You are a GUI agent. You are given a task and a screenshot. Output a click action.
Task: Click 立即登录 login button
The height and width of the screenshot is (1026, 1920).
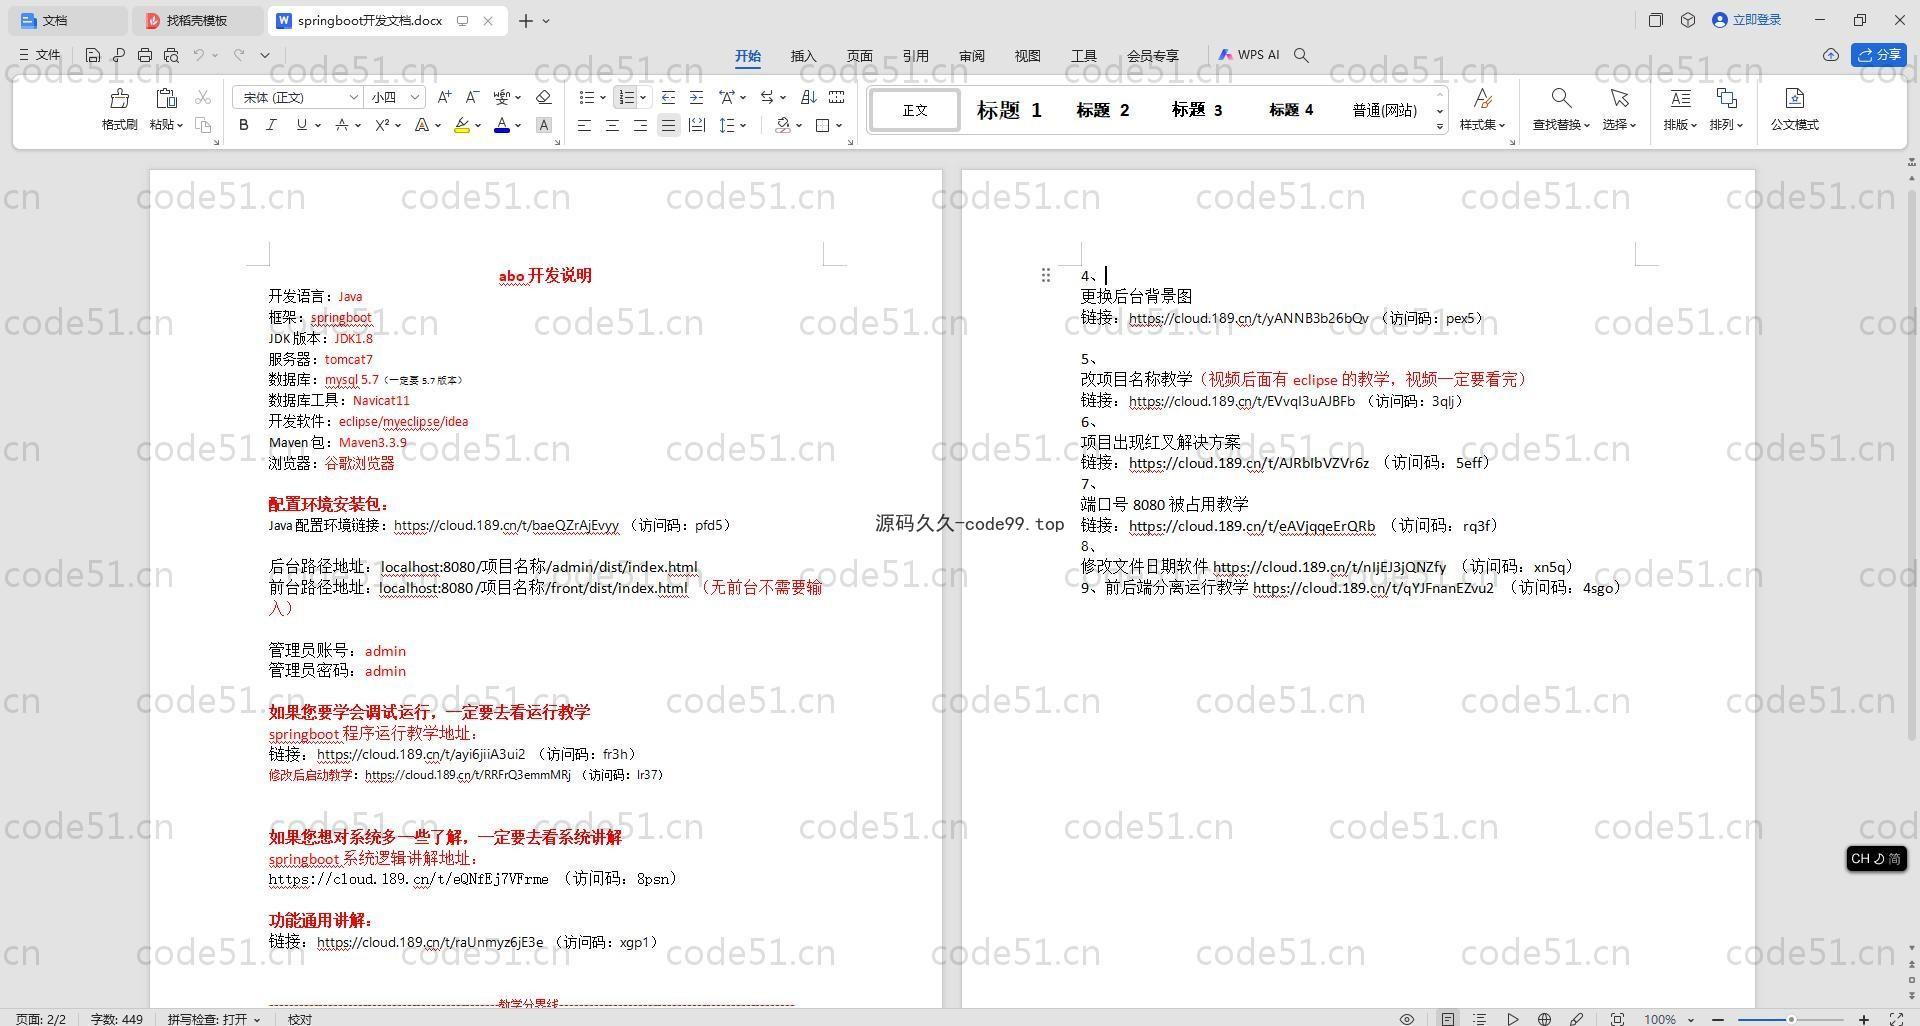(1747, 20)
